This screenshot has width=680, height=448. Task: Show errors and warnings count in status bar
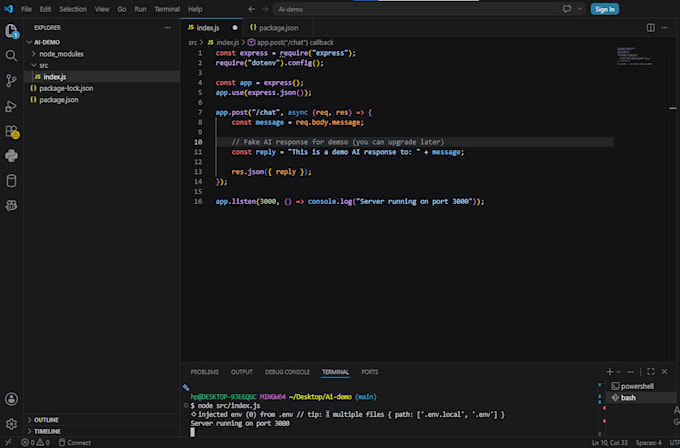[36, 442]
